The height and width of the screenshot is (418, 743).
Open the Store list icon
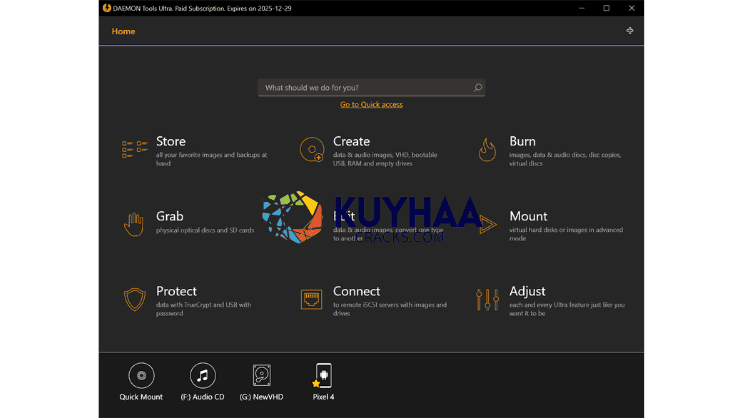(x=135, y=149)
